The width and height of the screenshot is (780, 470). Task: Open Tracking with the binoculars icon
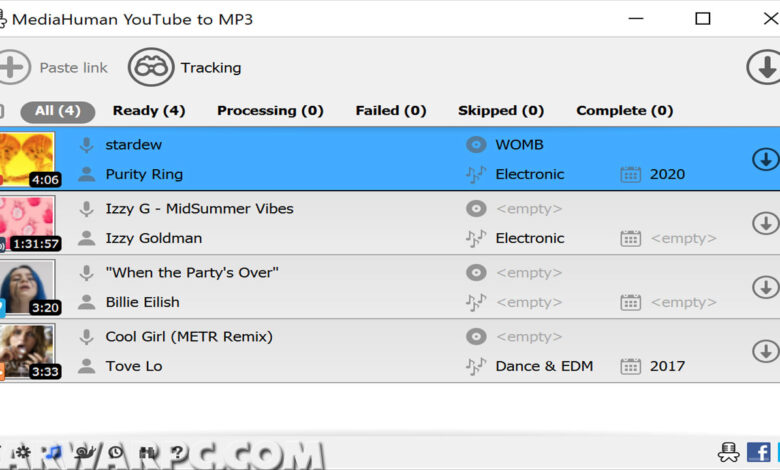(151, 67)
